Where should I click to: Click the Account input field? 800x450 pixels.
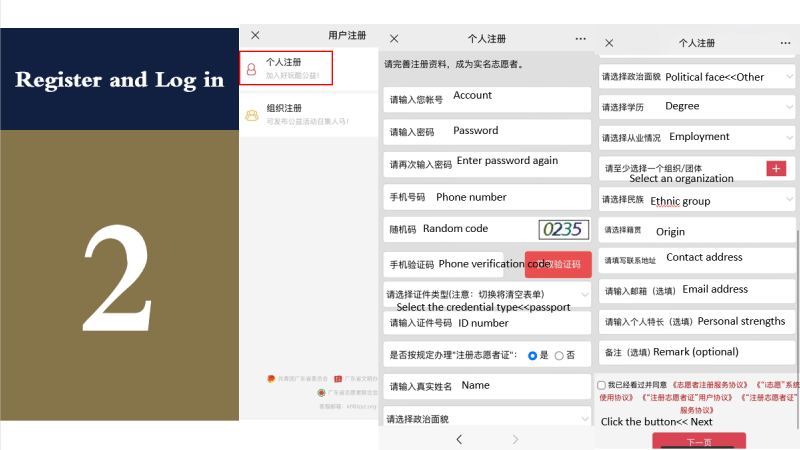(487, 100)
